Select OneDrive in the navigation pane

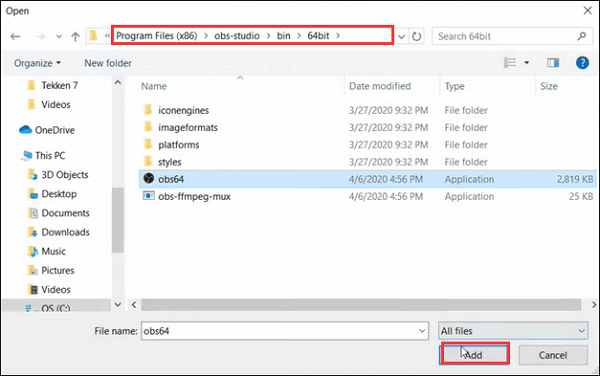click(x=47, y=130)
